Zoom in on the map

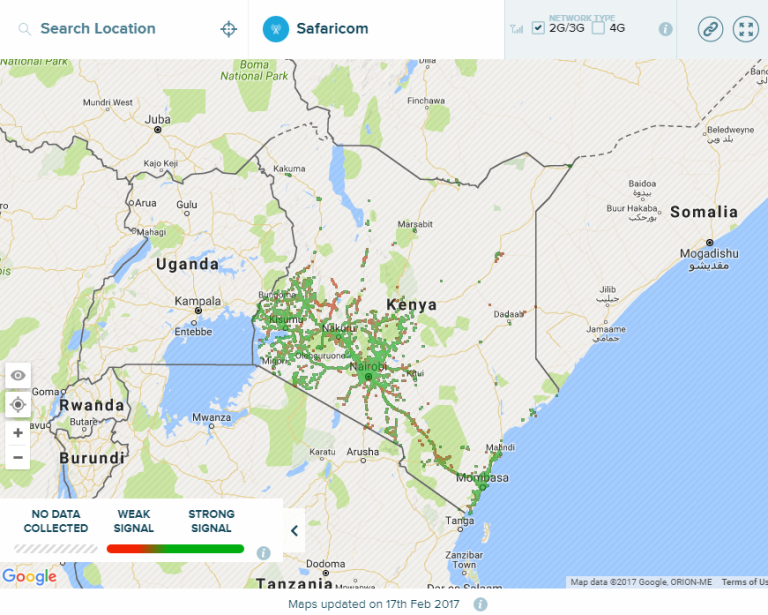pyautogui.click(x=18, y=433)
